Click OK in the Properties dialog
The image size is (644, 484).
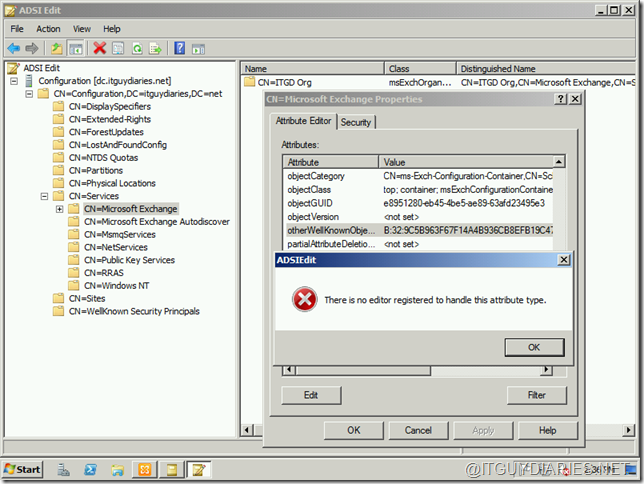tap(354, 431)
